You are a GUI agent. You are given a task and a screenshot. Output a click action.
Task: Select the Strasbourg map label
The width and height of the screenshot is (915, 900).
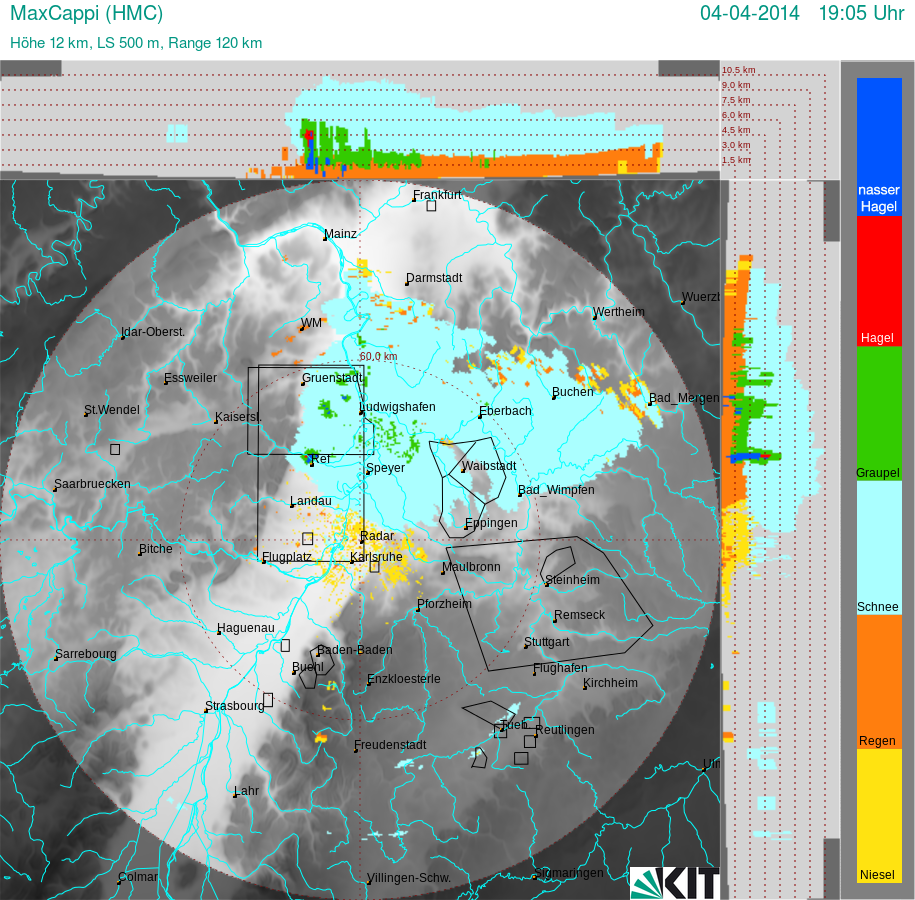coord(234,706)
